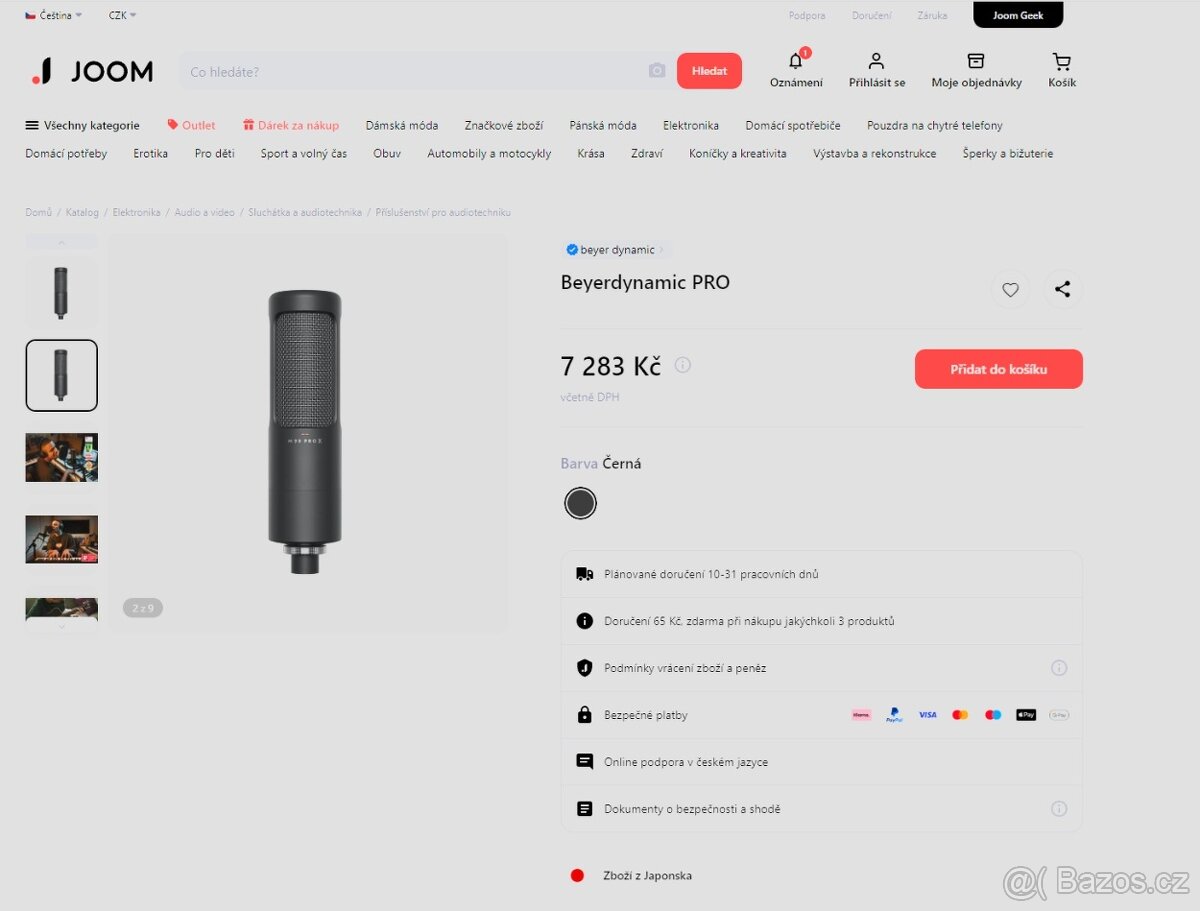Open the CZK currency dropdown

click(x=120, y=15)
